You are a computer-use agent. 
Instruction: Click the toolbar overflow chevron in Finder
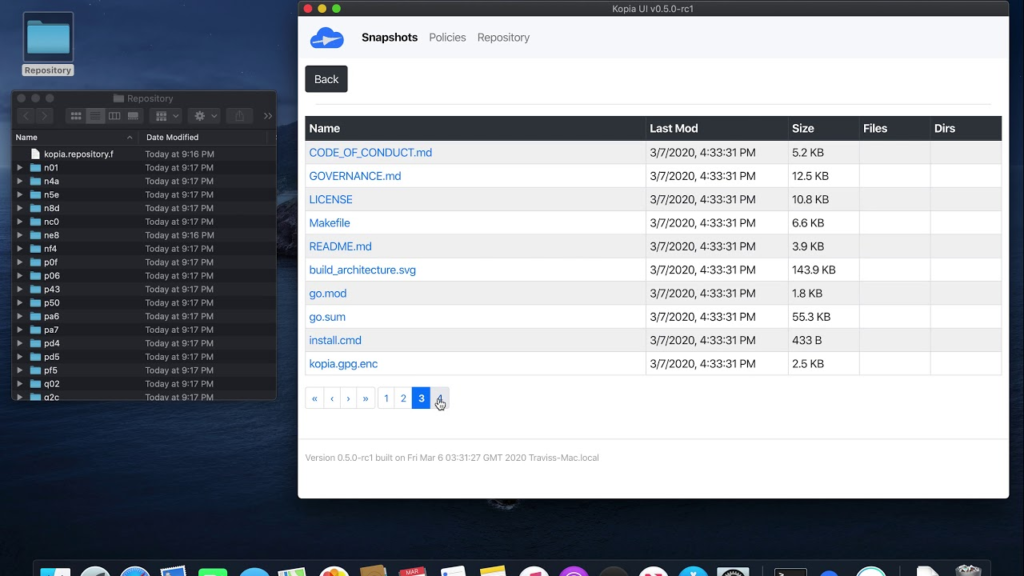click(267, 116)
